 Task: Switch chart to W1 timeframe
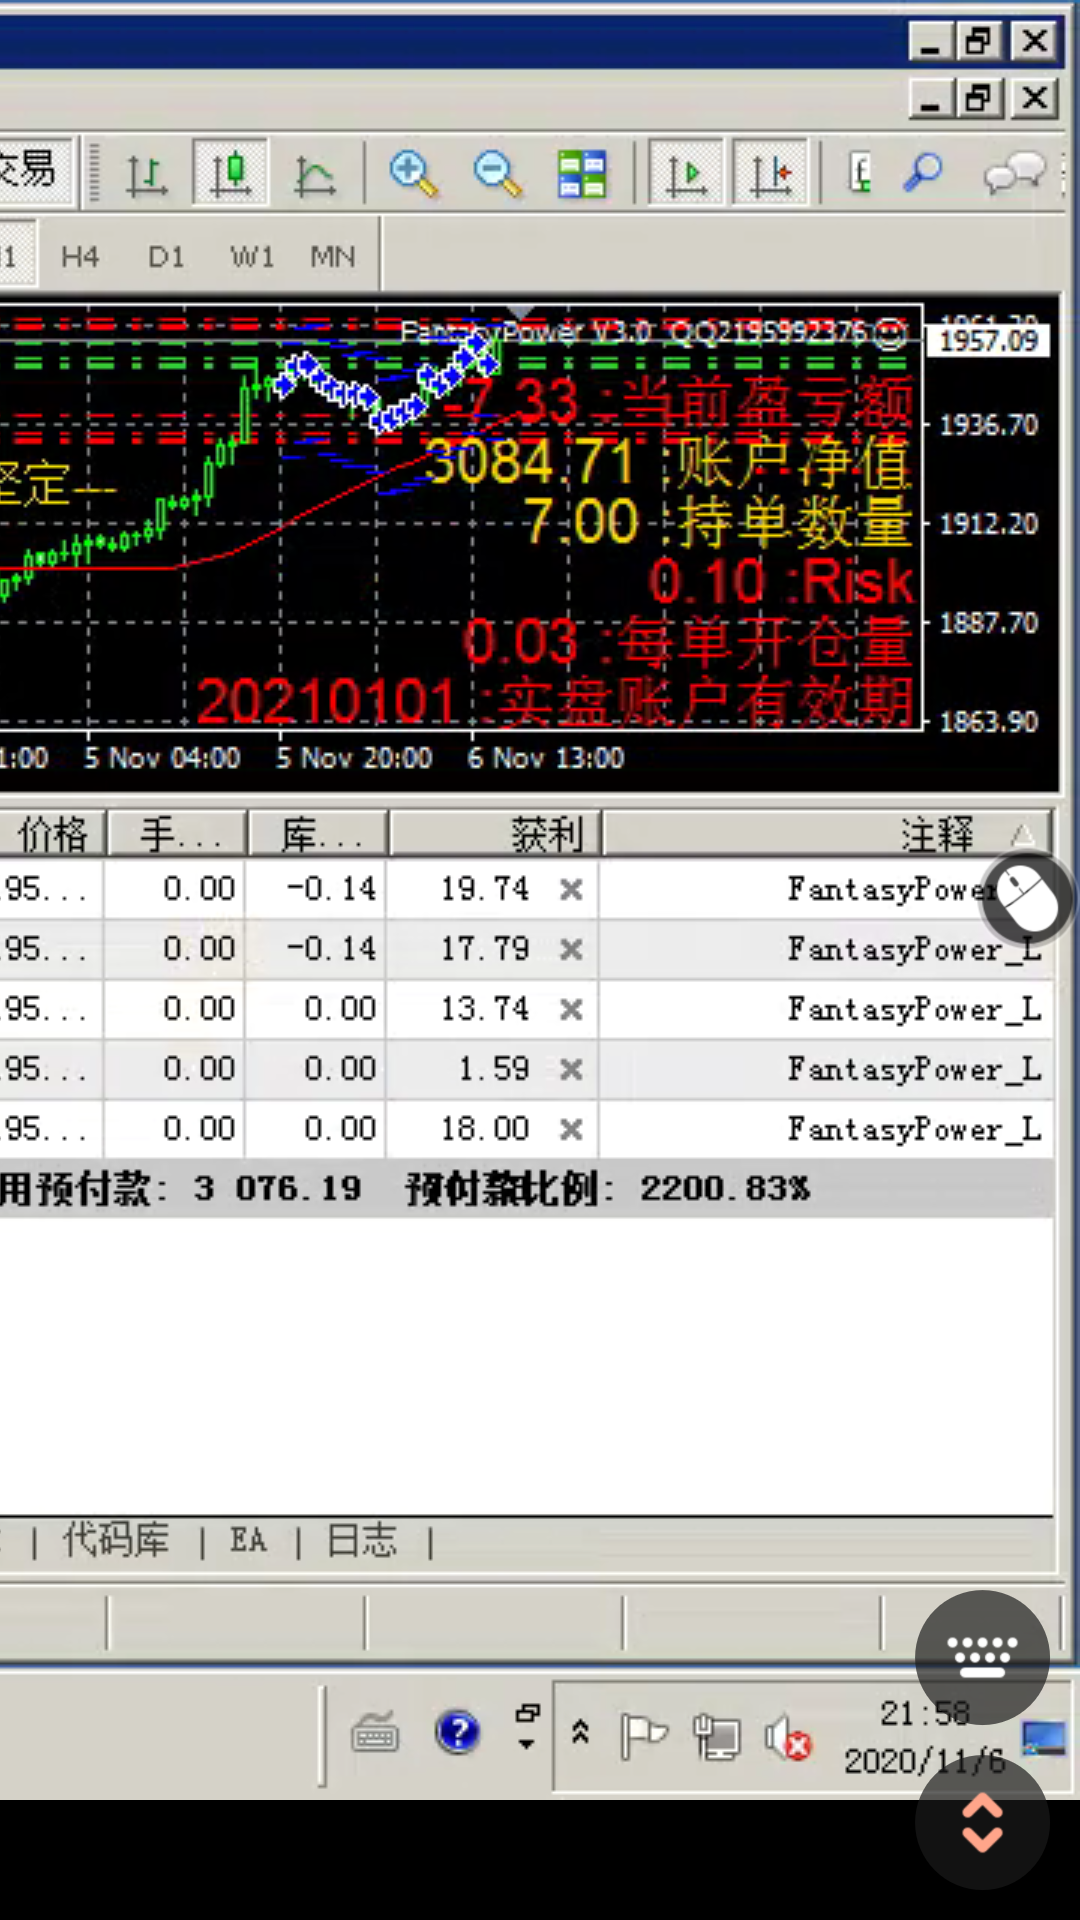click(x=252, y=257)
